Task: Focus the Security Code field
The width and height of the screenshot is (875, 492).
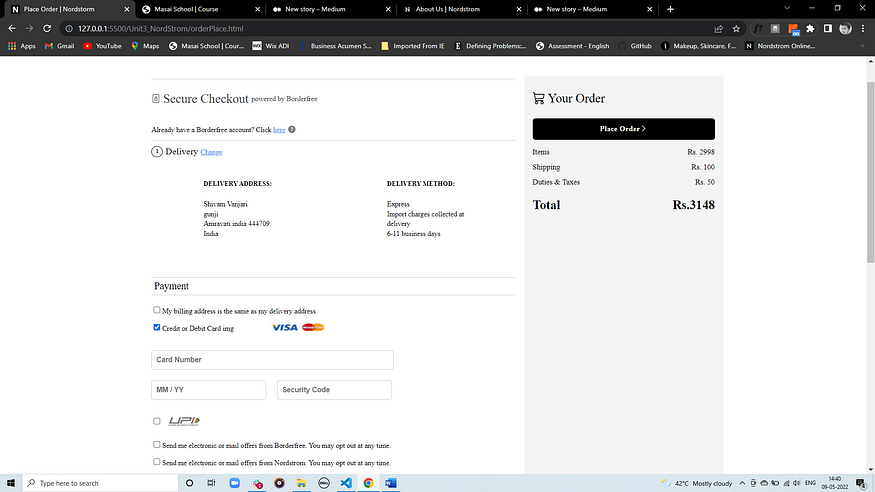Action: [x=334, y=390]
